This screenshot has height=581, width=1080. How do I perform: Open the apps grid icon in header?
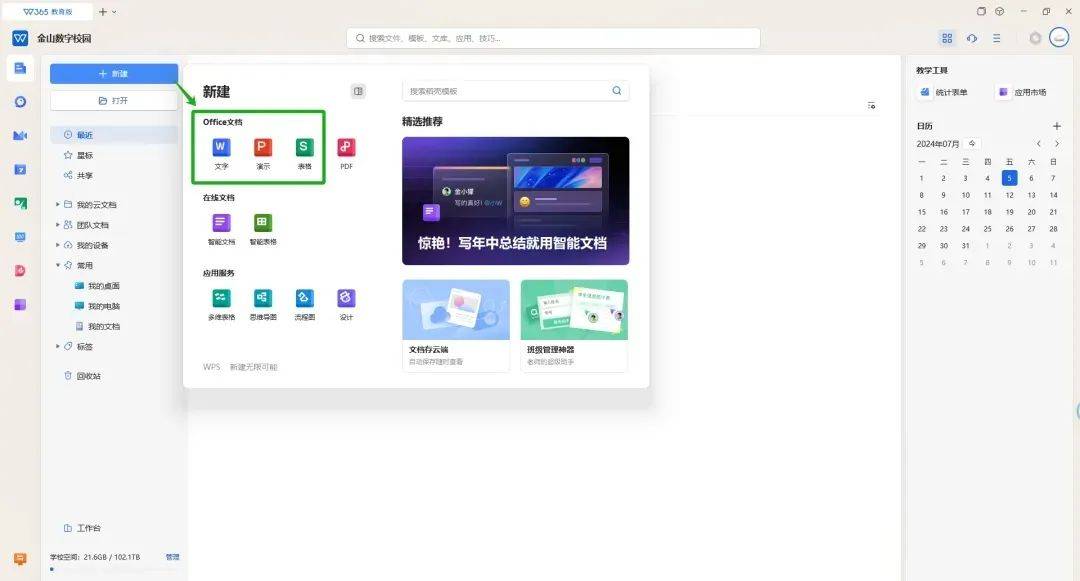point(947,38)
